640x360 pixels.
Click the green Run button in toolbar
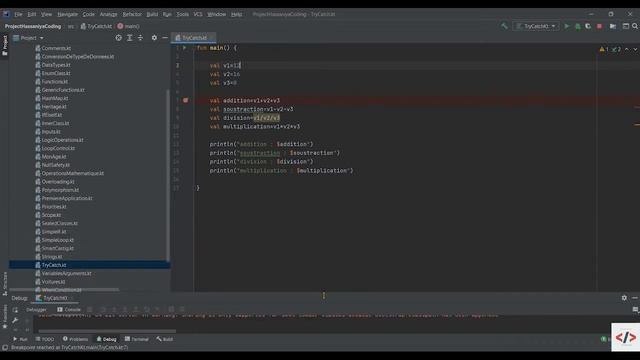567,26
